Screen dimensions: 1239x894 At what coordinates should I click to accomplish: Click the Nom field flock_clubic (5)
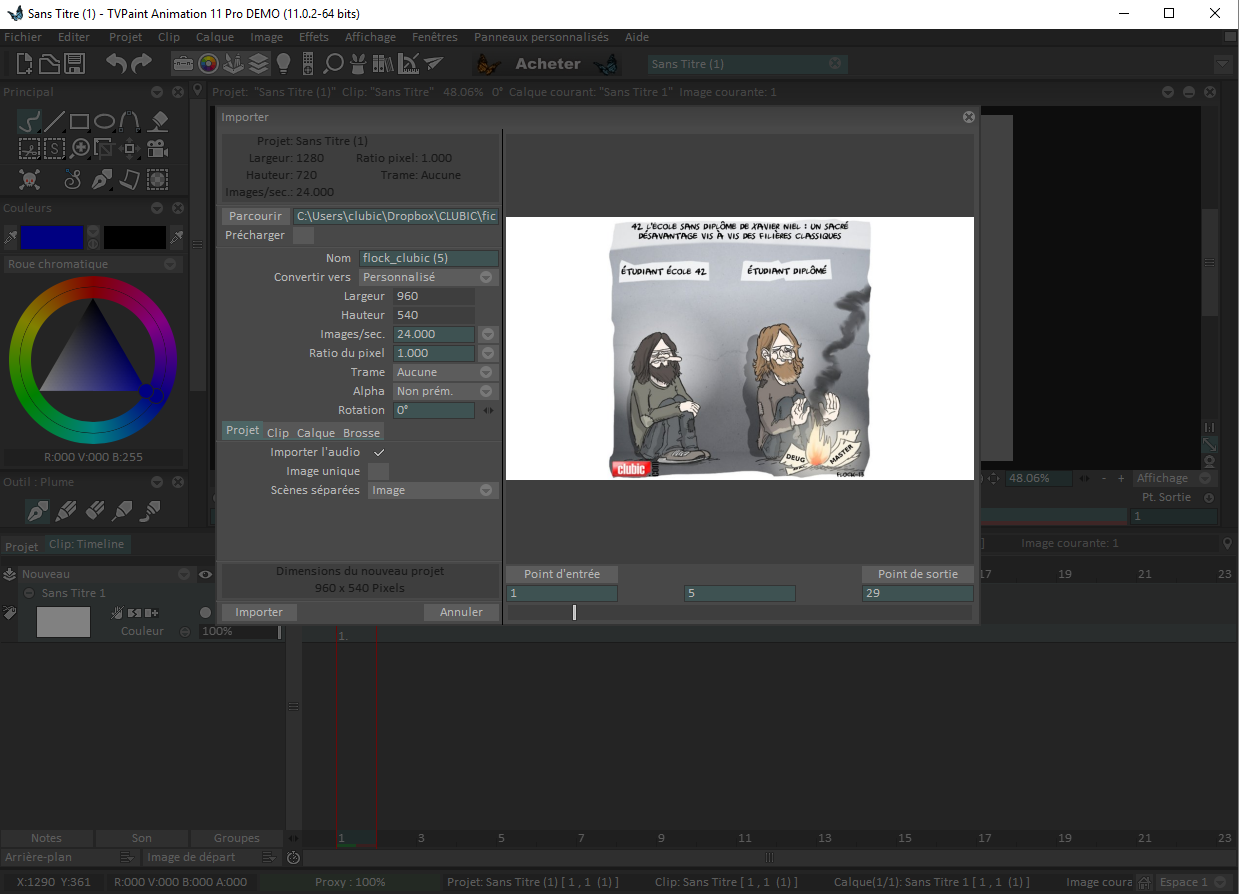pyautogui.click(x=429, y=258)
